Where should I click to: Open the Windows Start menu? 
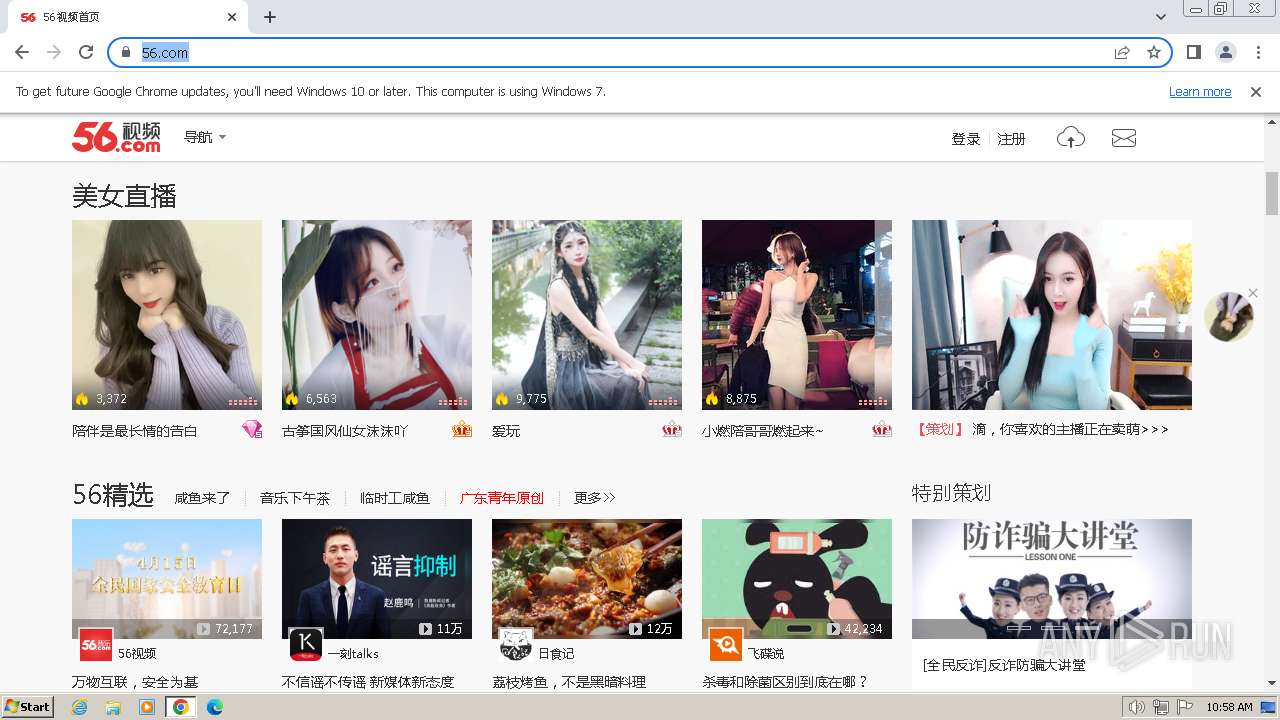pyautogui.click(x=28, y=706)
